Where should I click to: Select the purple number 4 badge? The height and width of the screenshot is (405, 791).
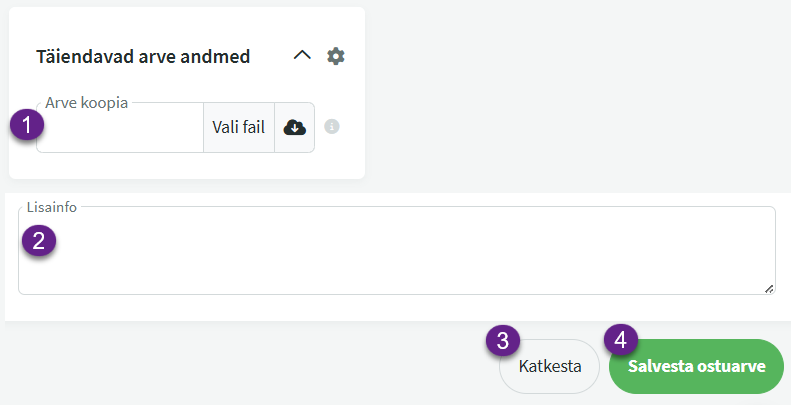[x=620, y=340]
